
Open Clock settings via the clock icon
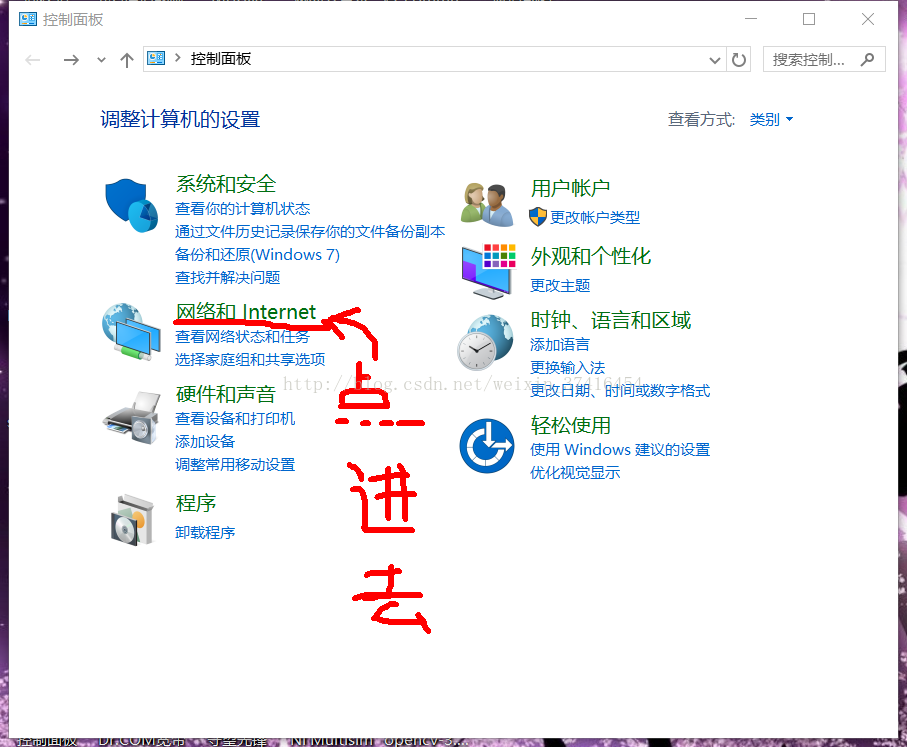pyautogui.click(x=487, y=345)
